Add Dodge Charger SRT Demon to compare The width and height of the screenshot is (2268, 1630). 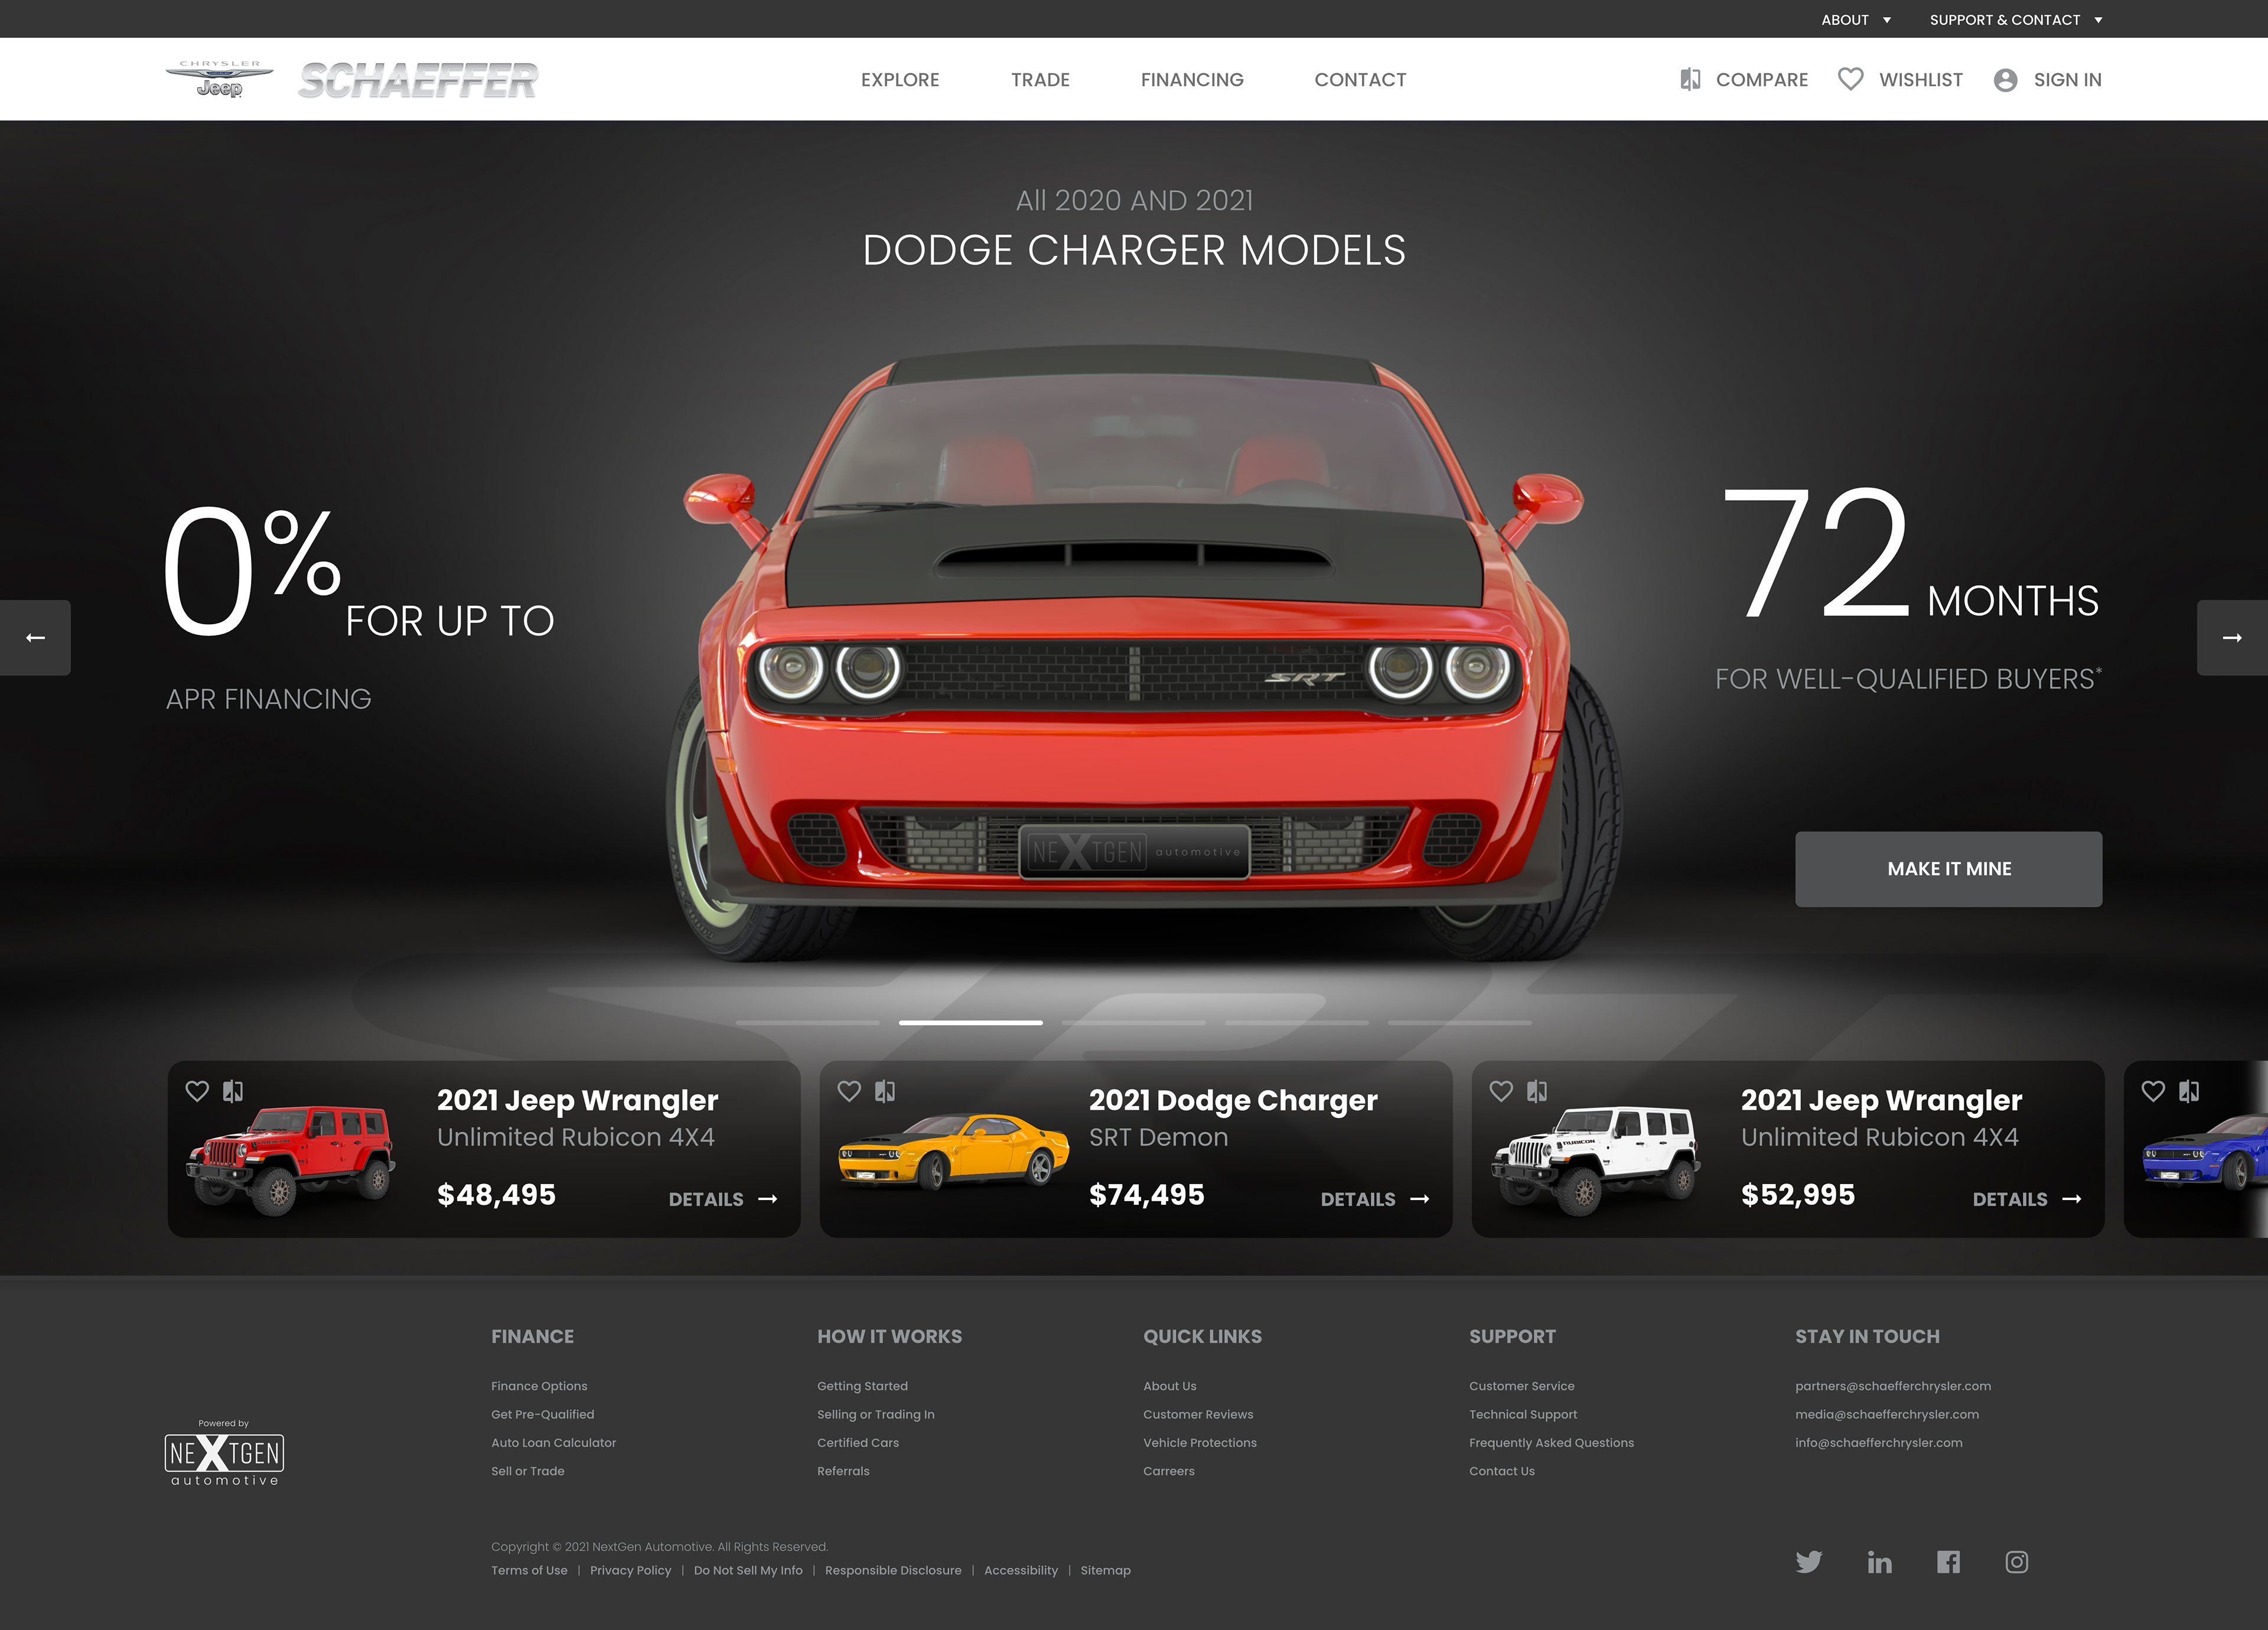point(885,1091)
